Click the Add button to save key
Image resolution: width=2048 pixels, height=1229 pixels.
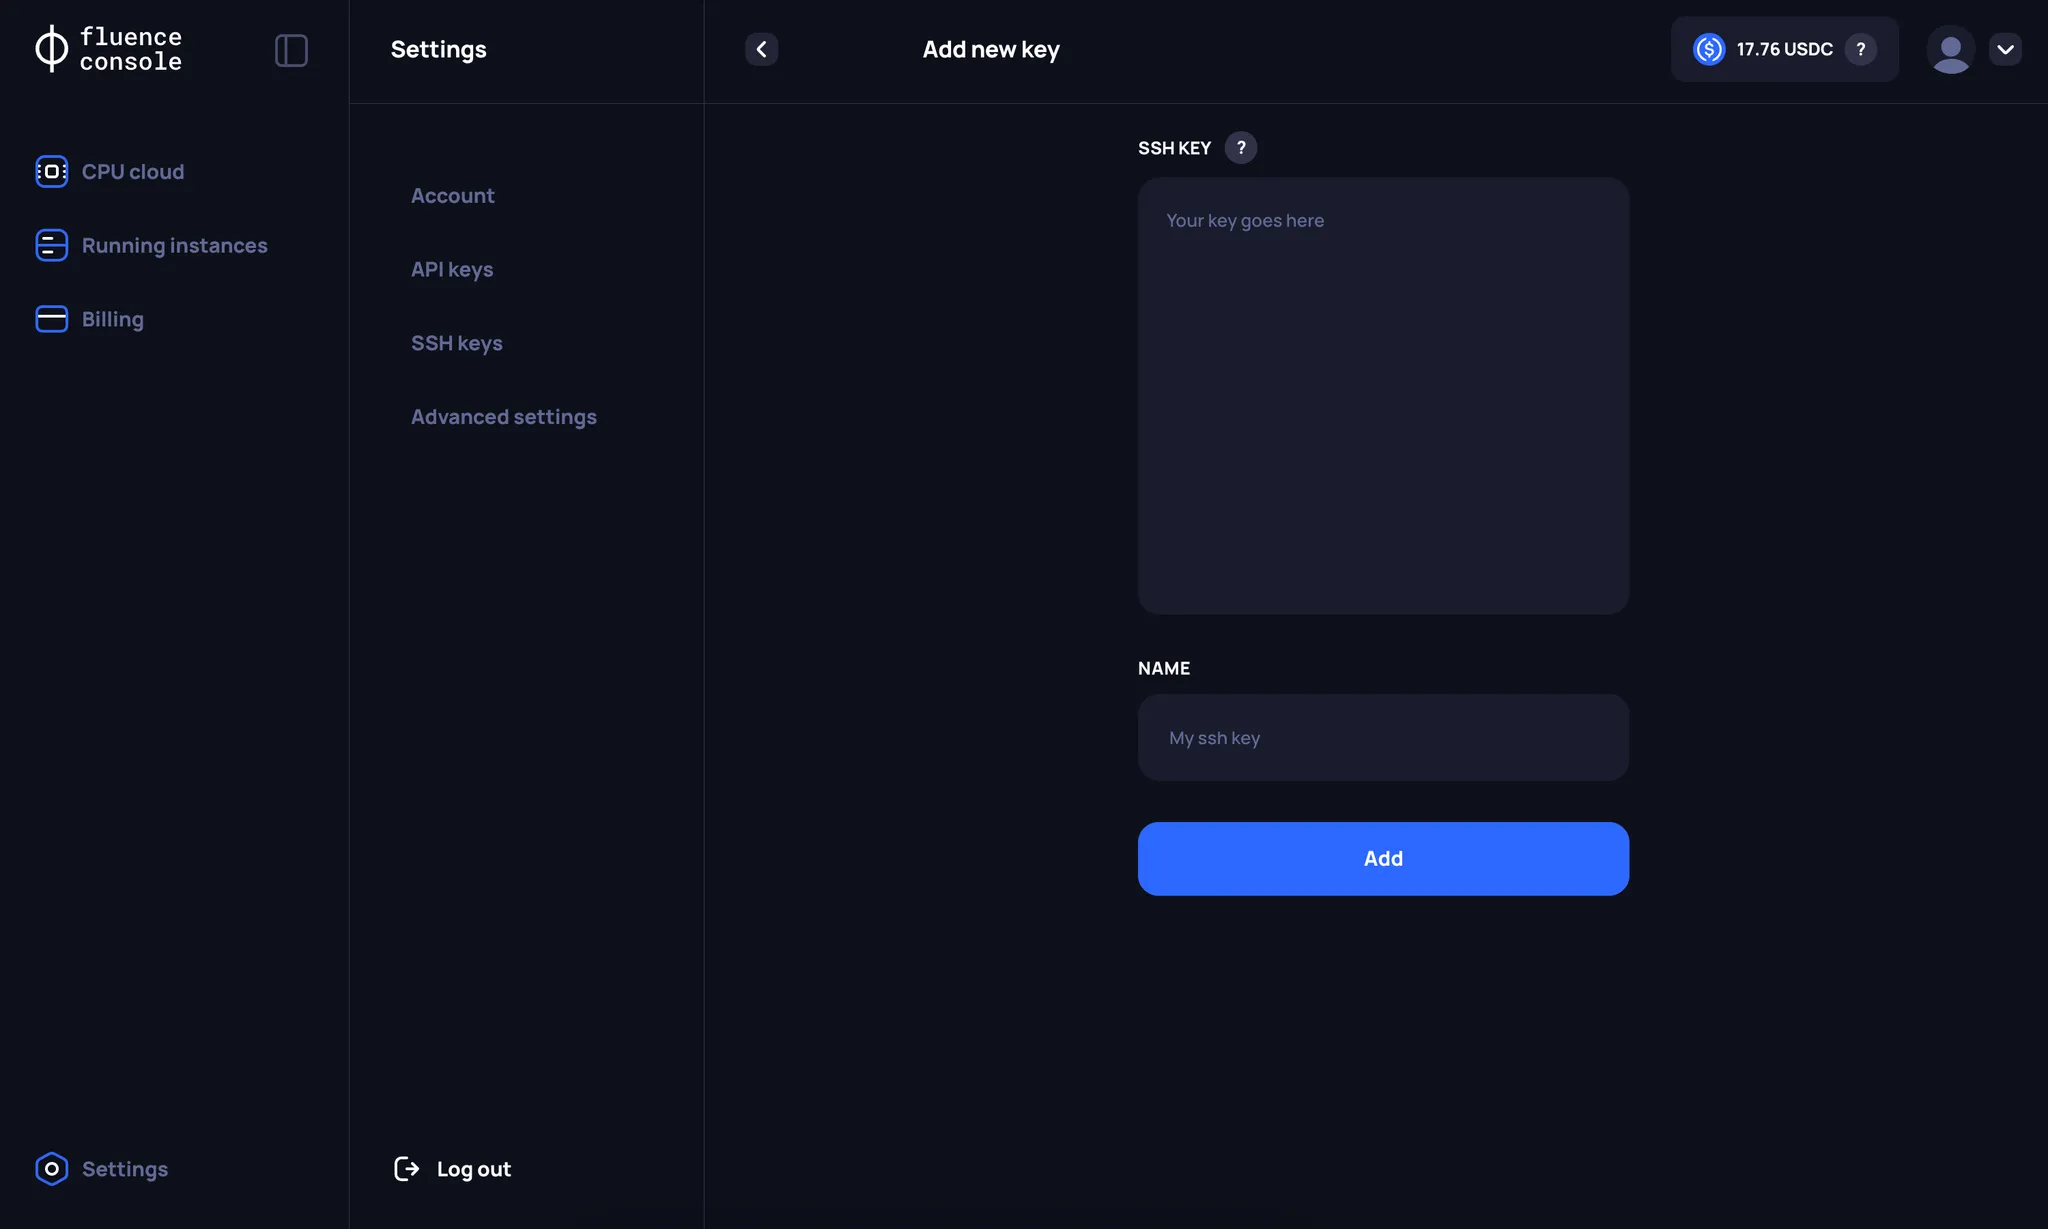[x=1382, y=859]
